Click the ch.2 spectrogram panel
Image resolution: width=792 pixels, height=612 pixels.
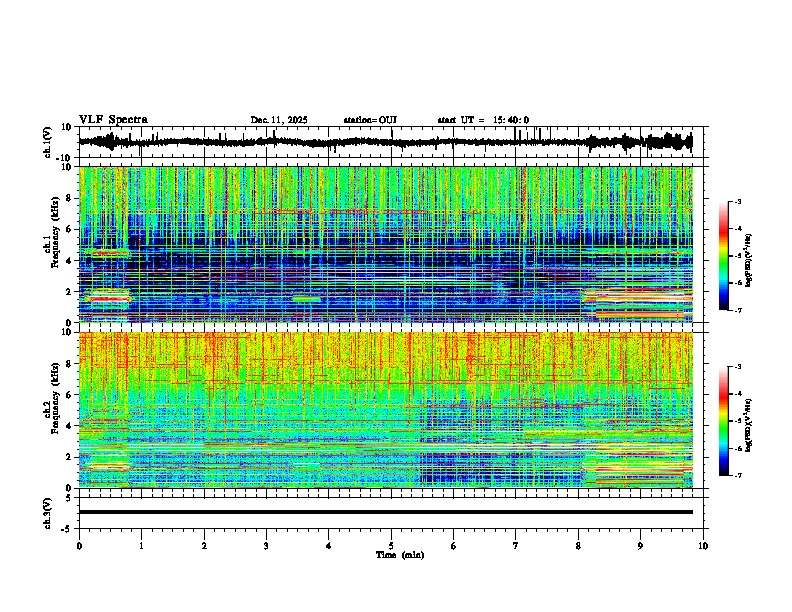click(386, 410)
